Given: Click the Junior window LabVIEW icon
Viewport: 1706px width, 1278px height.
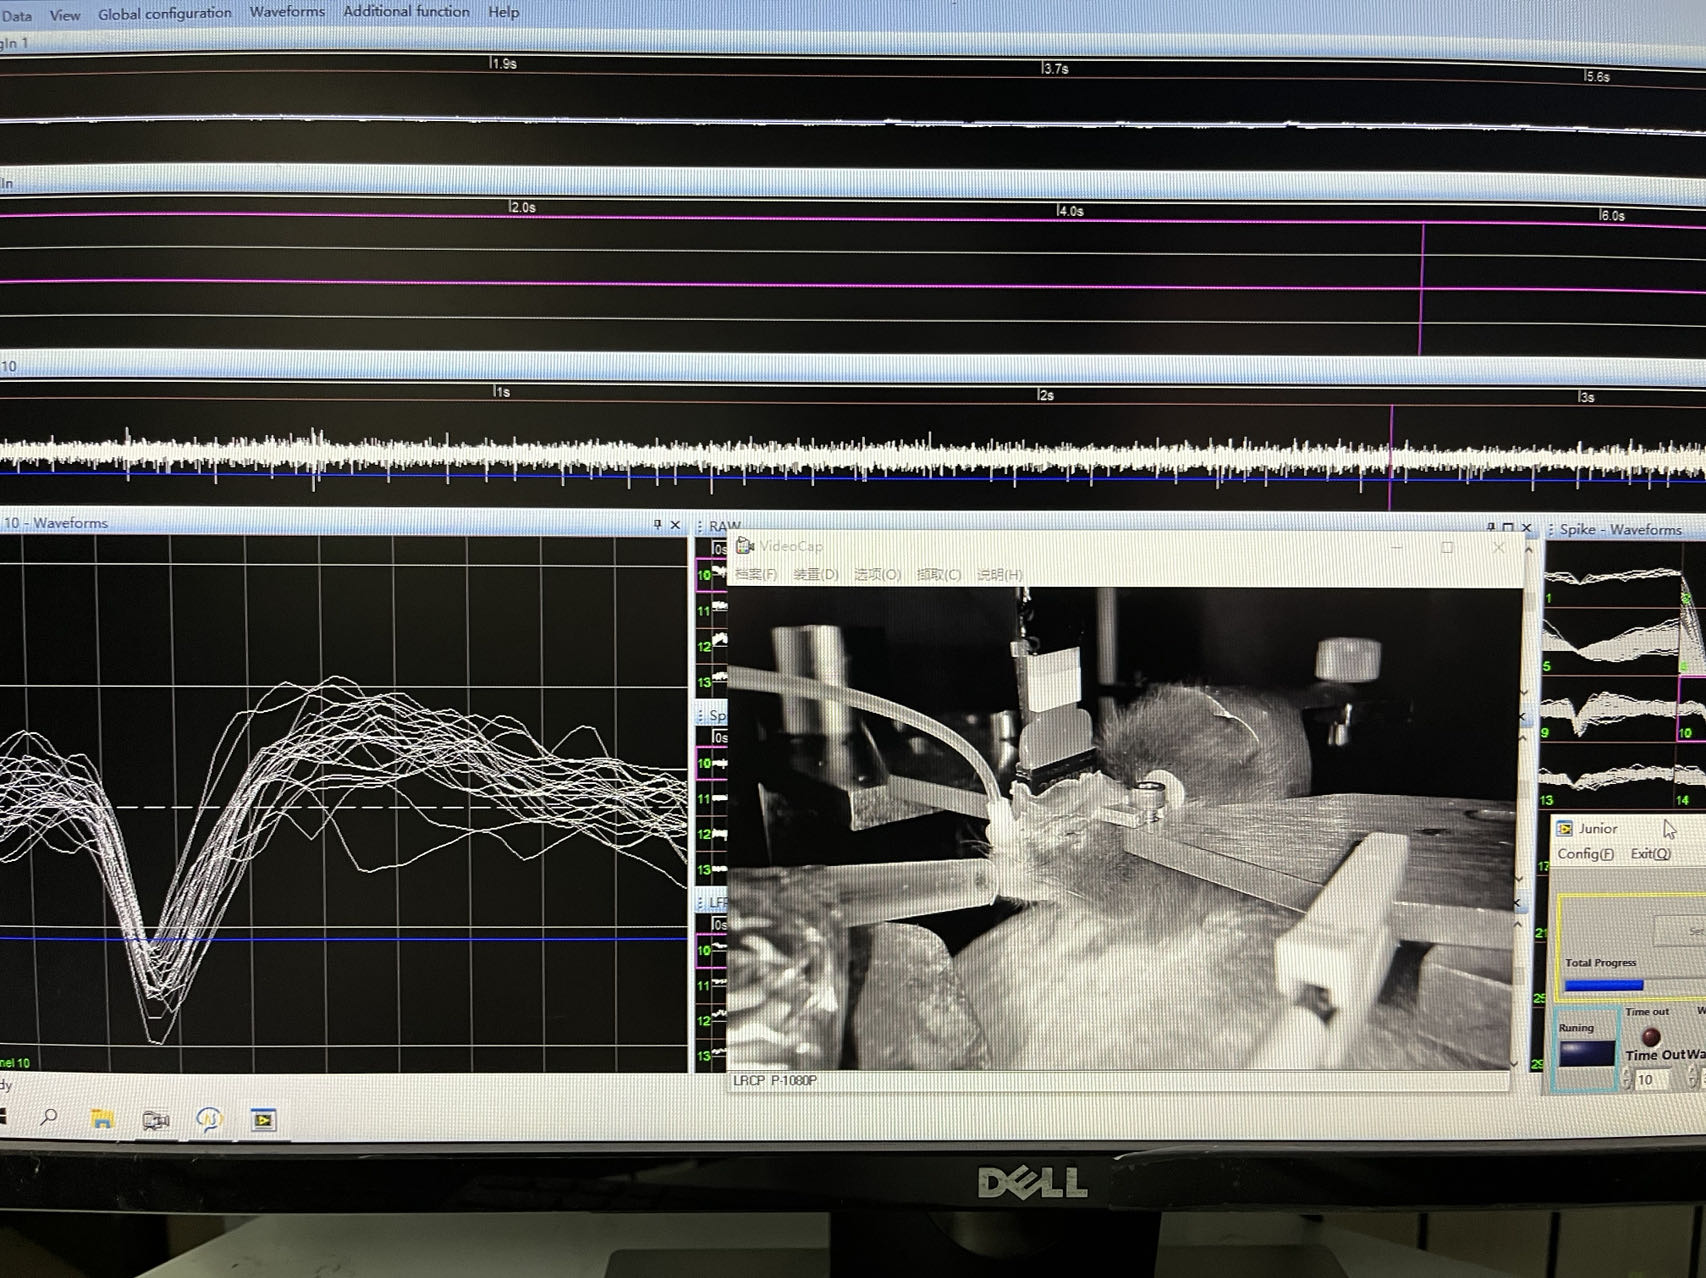Looking at the screenshot, I should 1565,828.
